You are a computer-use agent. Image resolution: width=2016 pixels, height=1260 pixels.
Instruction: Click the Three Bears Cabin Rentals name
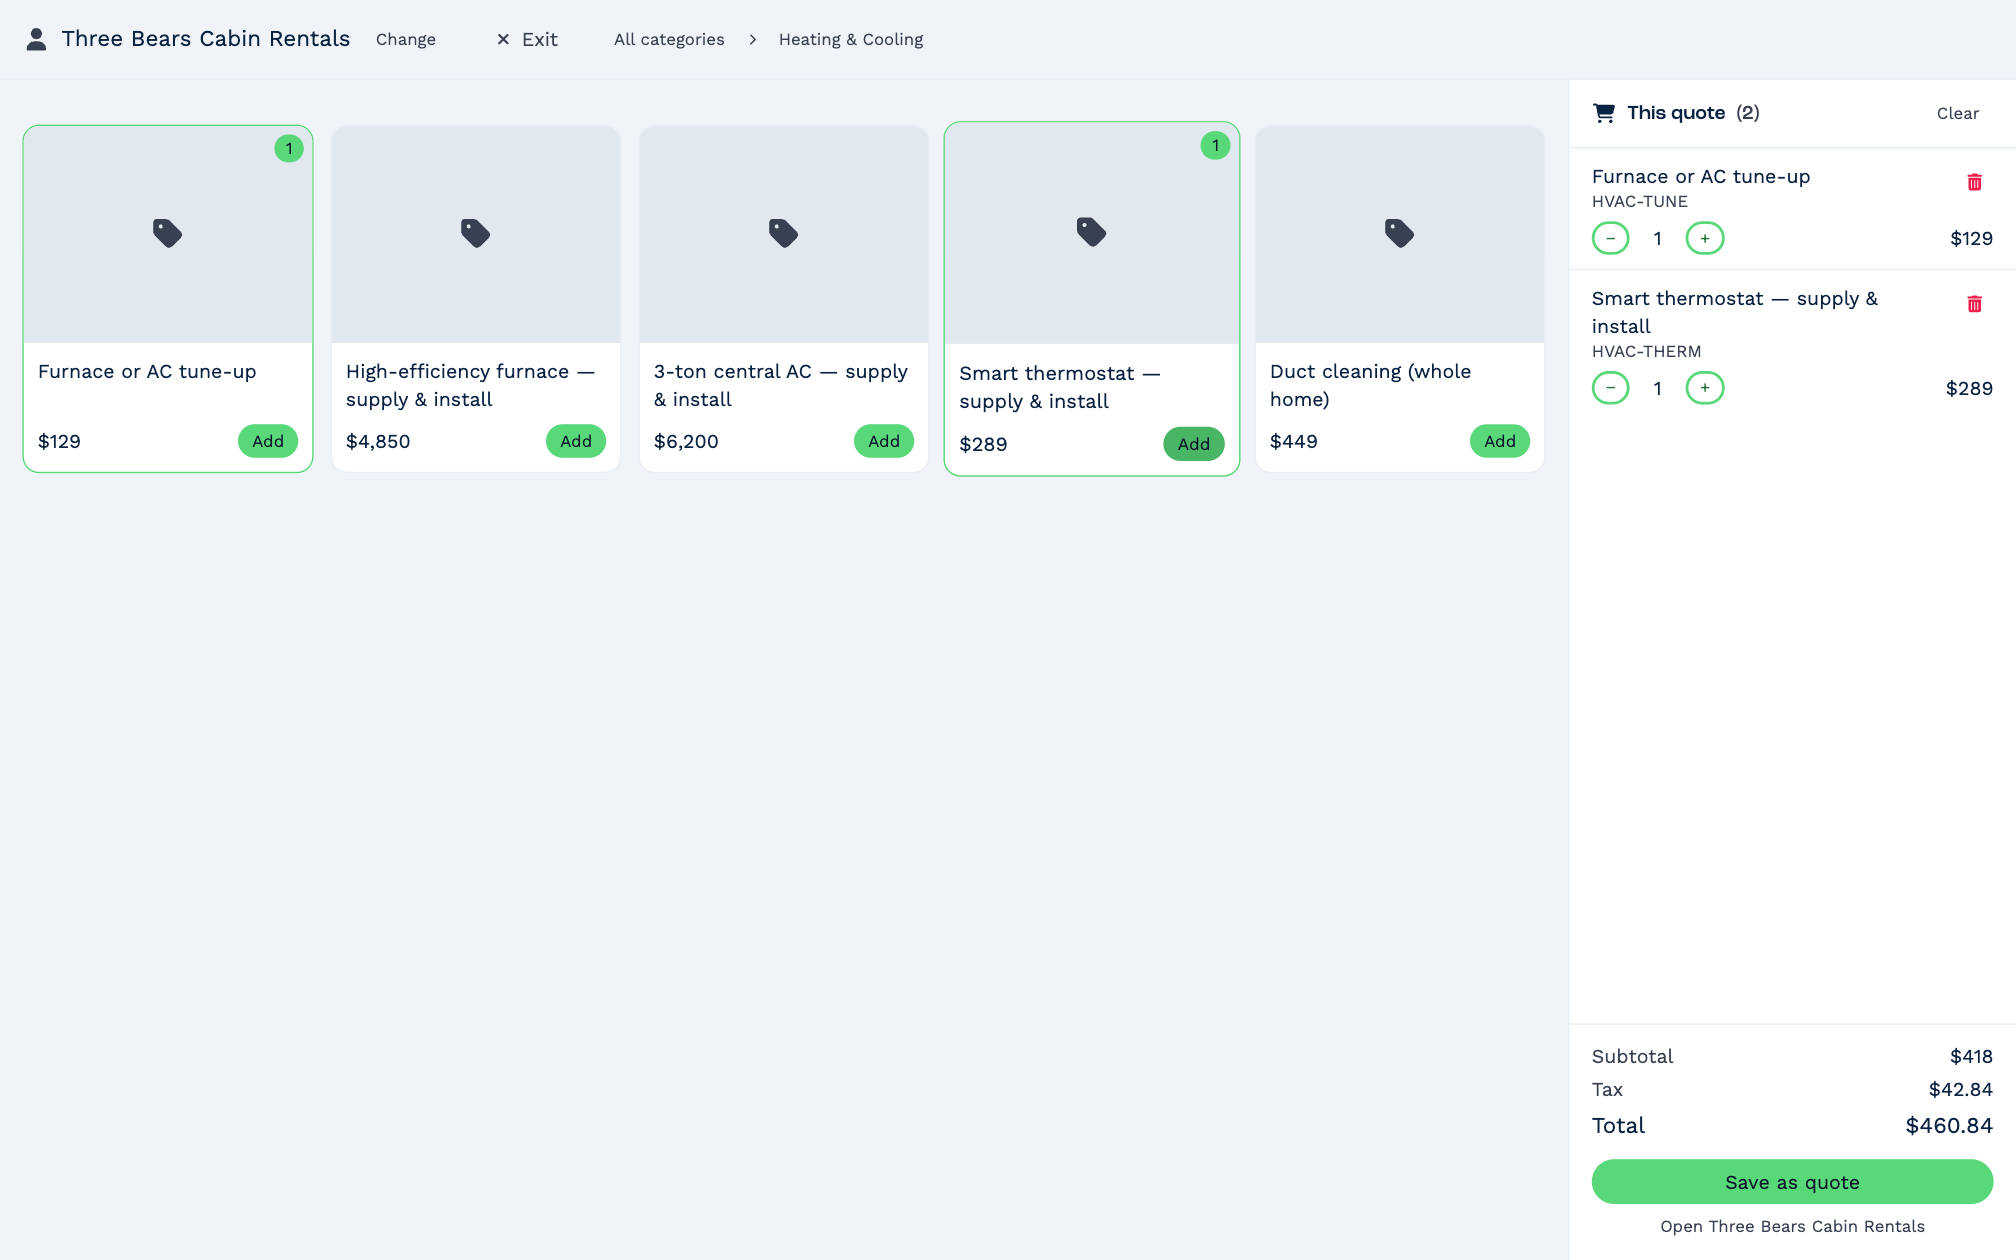click(206, 39)
